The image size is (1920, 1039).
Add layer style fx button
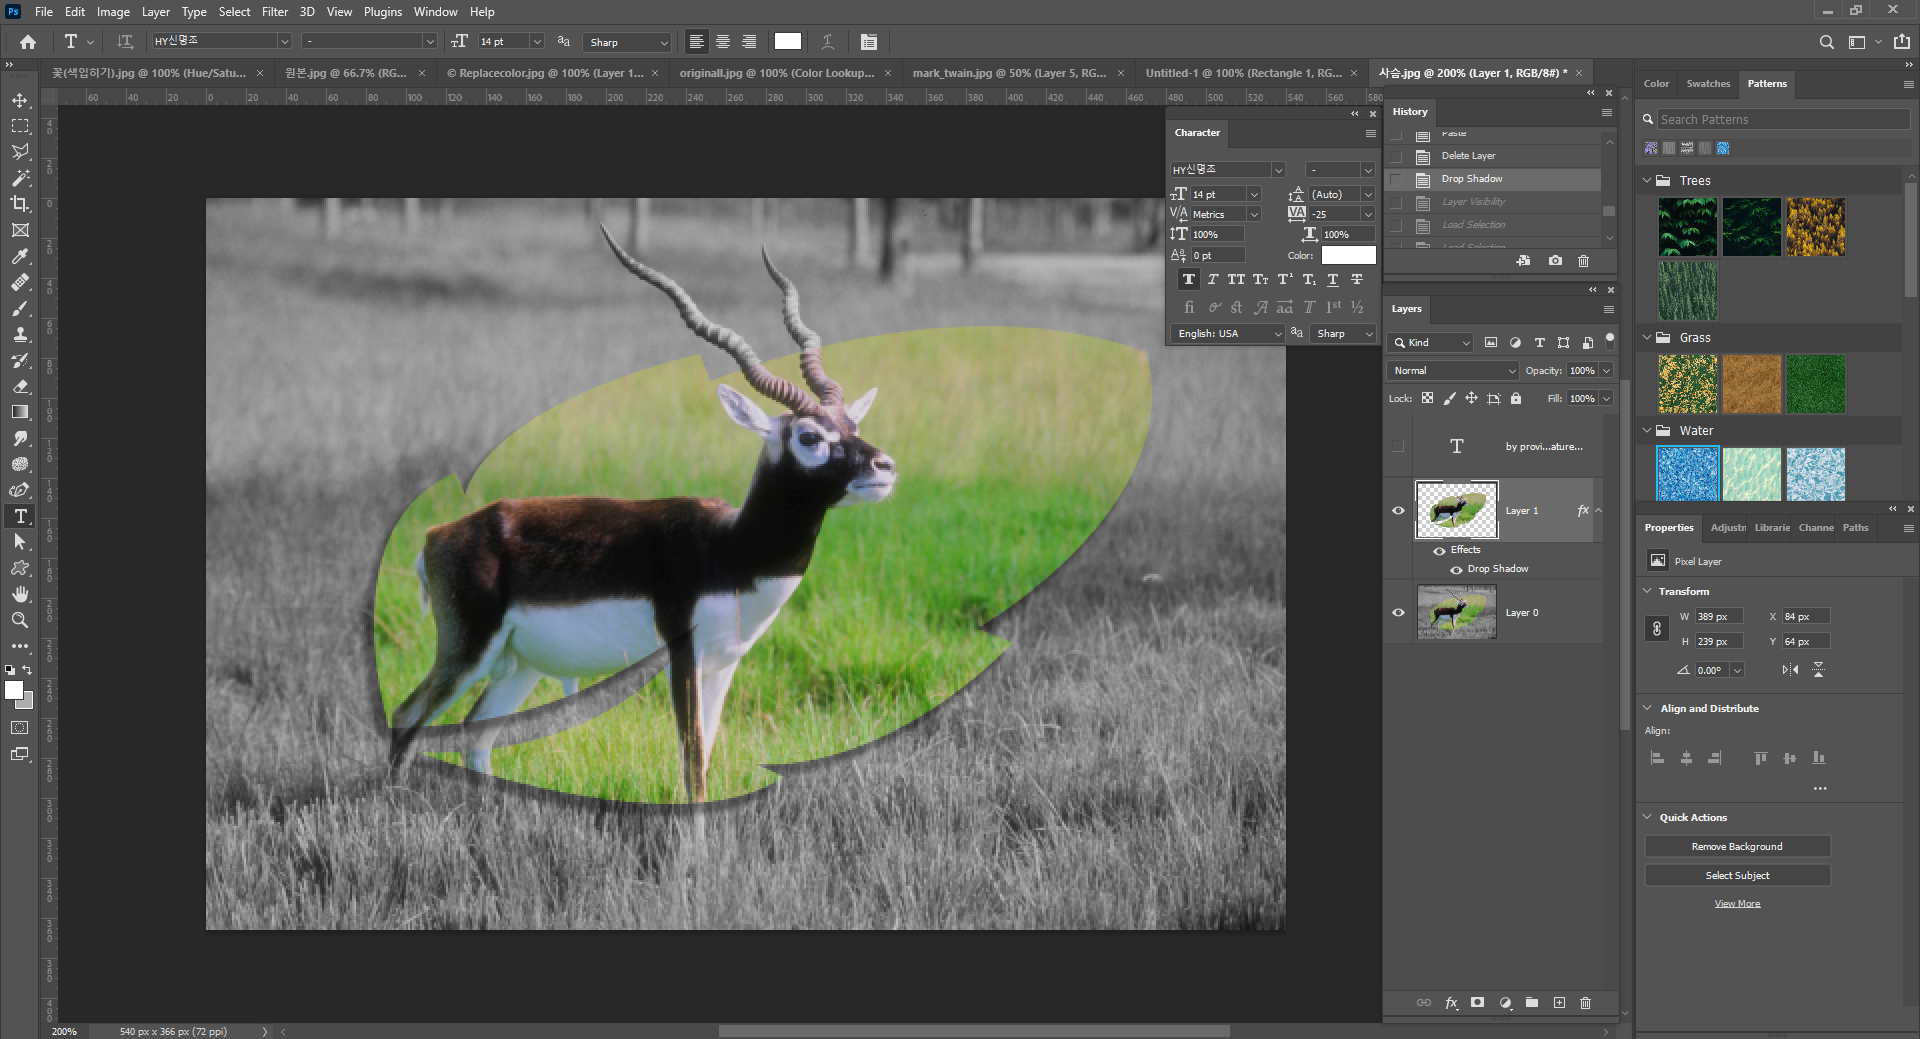coord(1451,1003)
